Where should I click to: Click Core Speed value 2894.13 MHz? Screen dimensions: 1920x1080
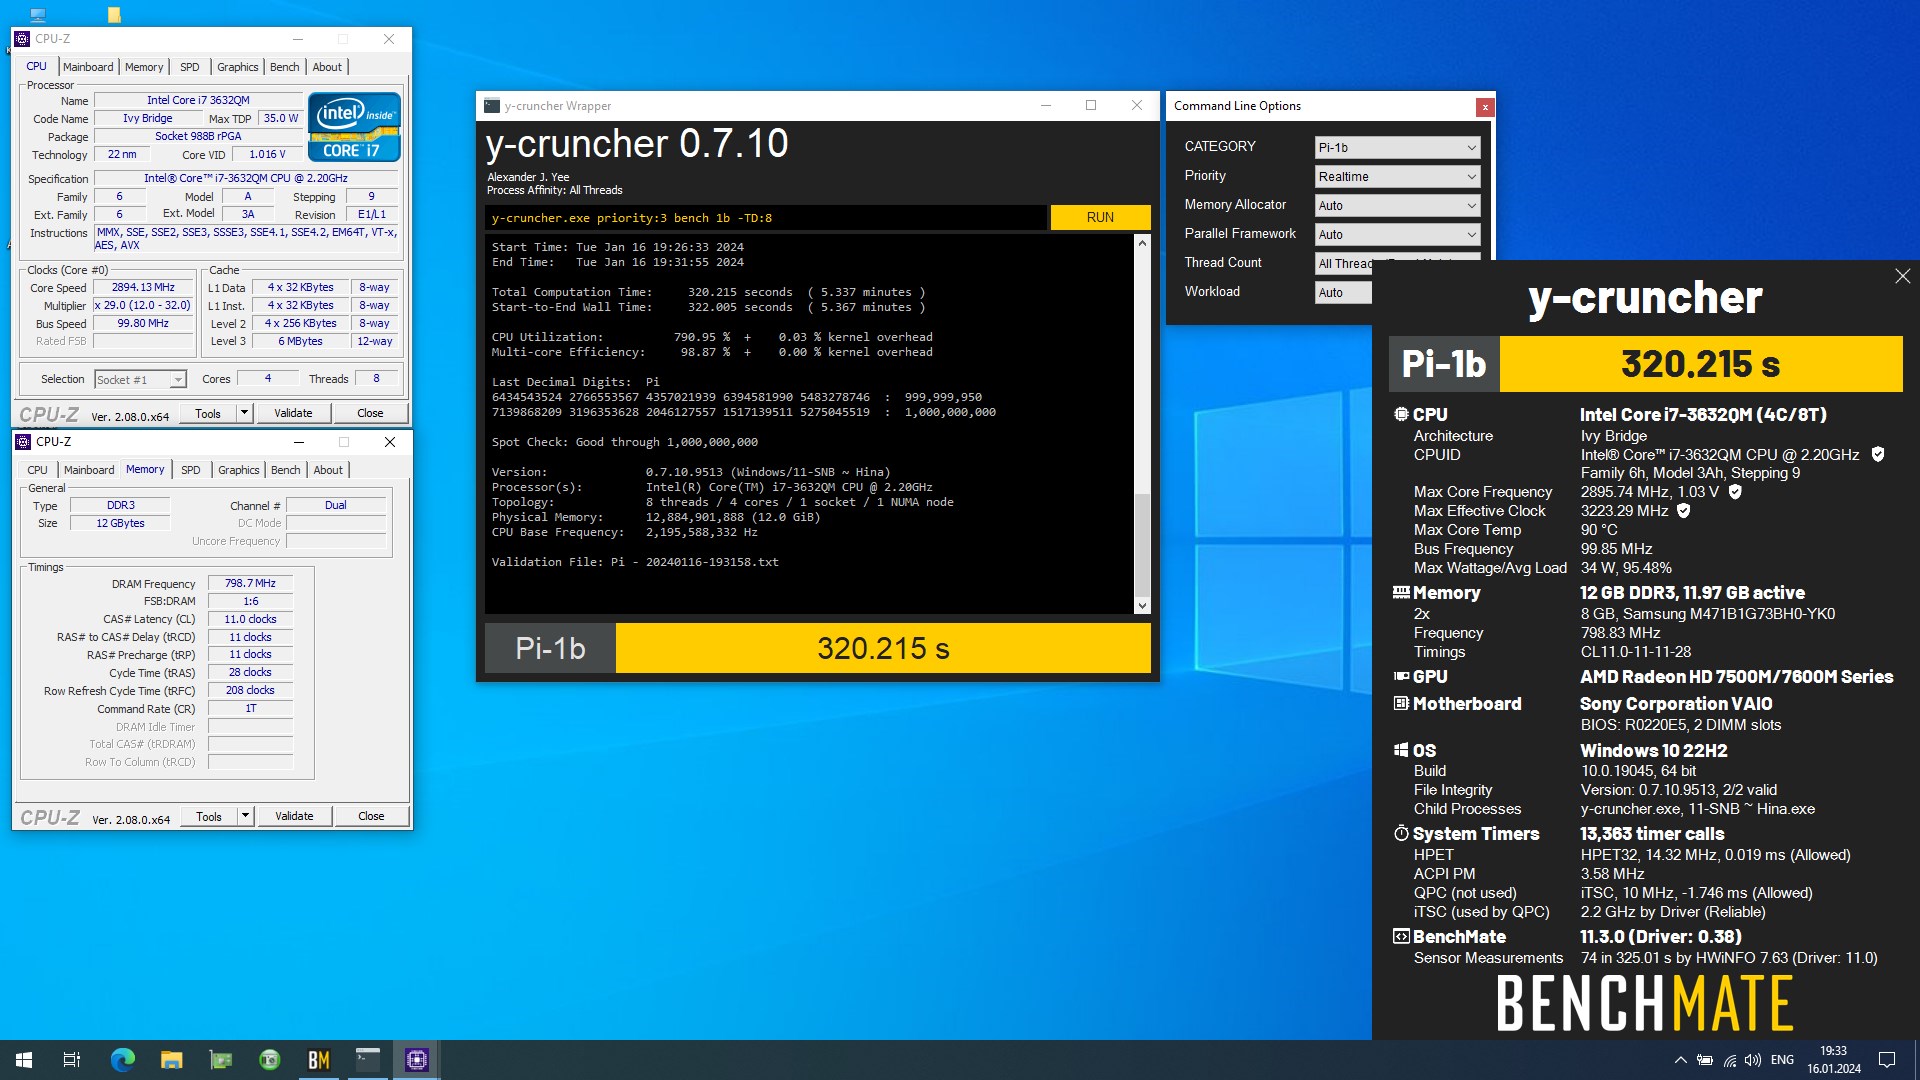(143, 287)
